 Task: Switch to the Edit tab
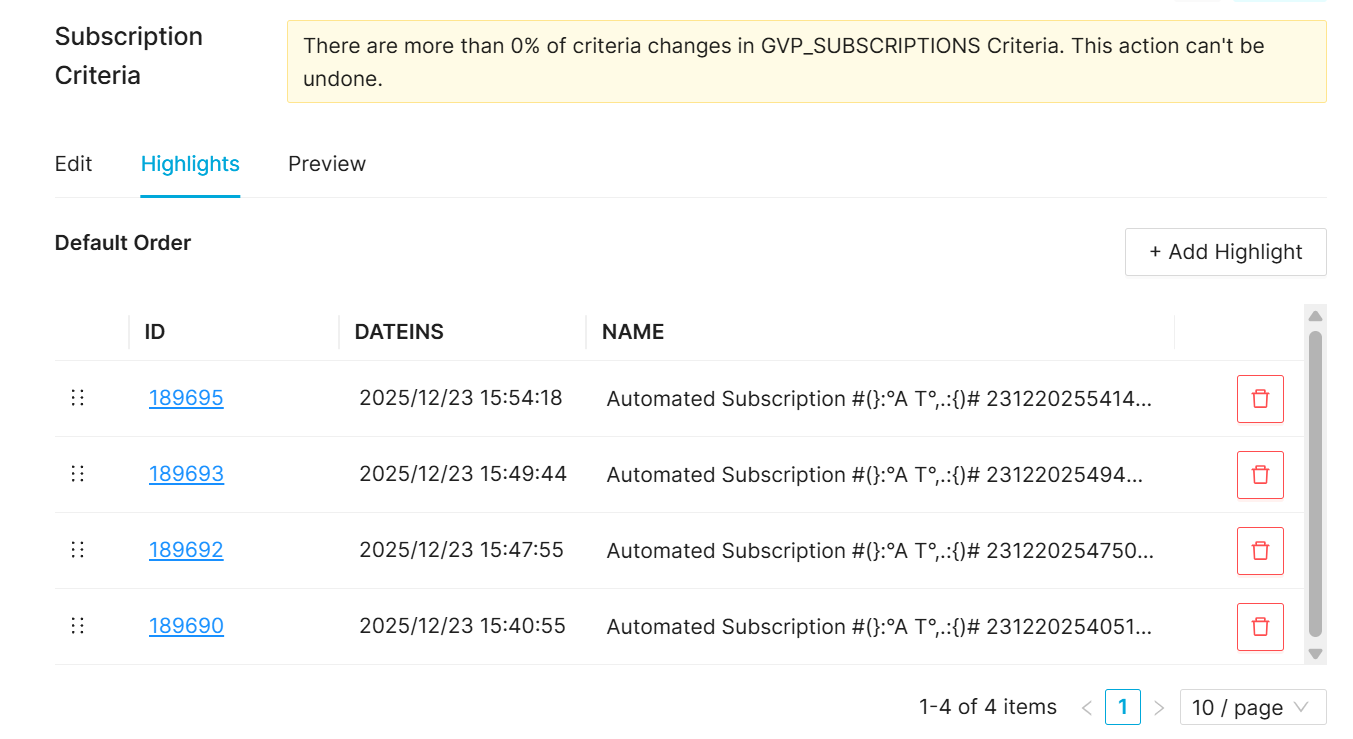coord(73,164)
